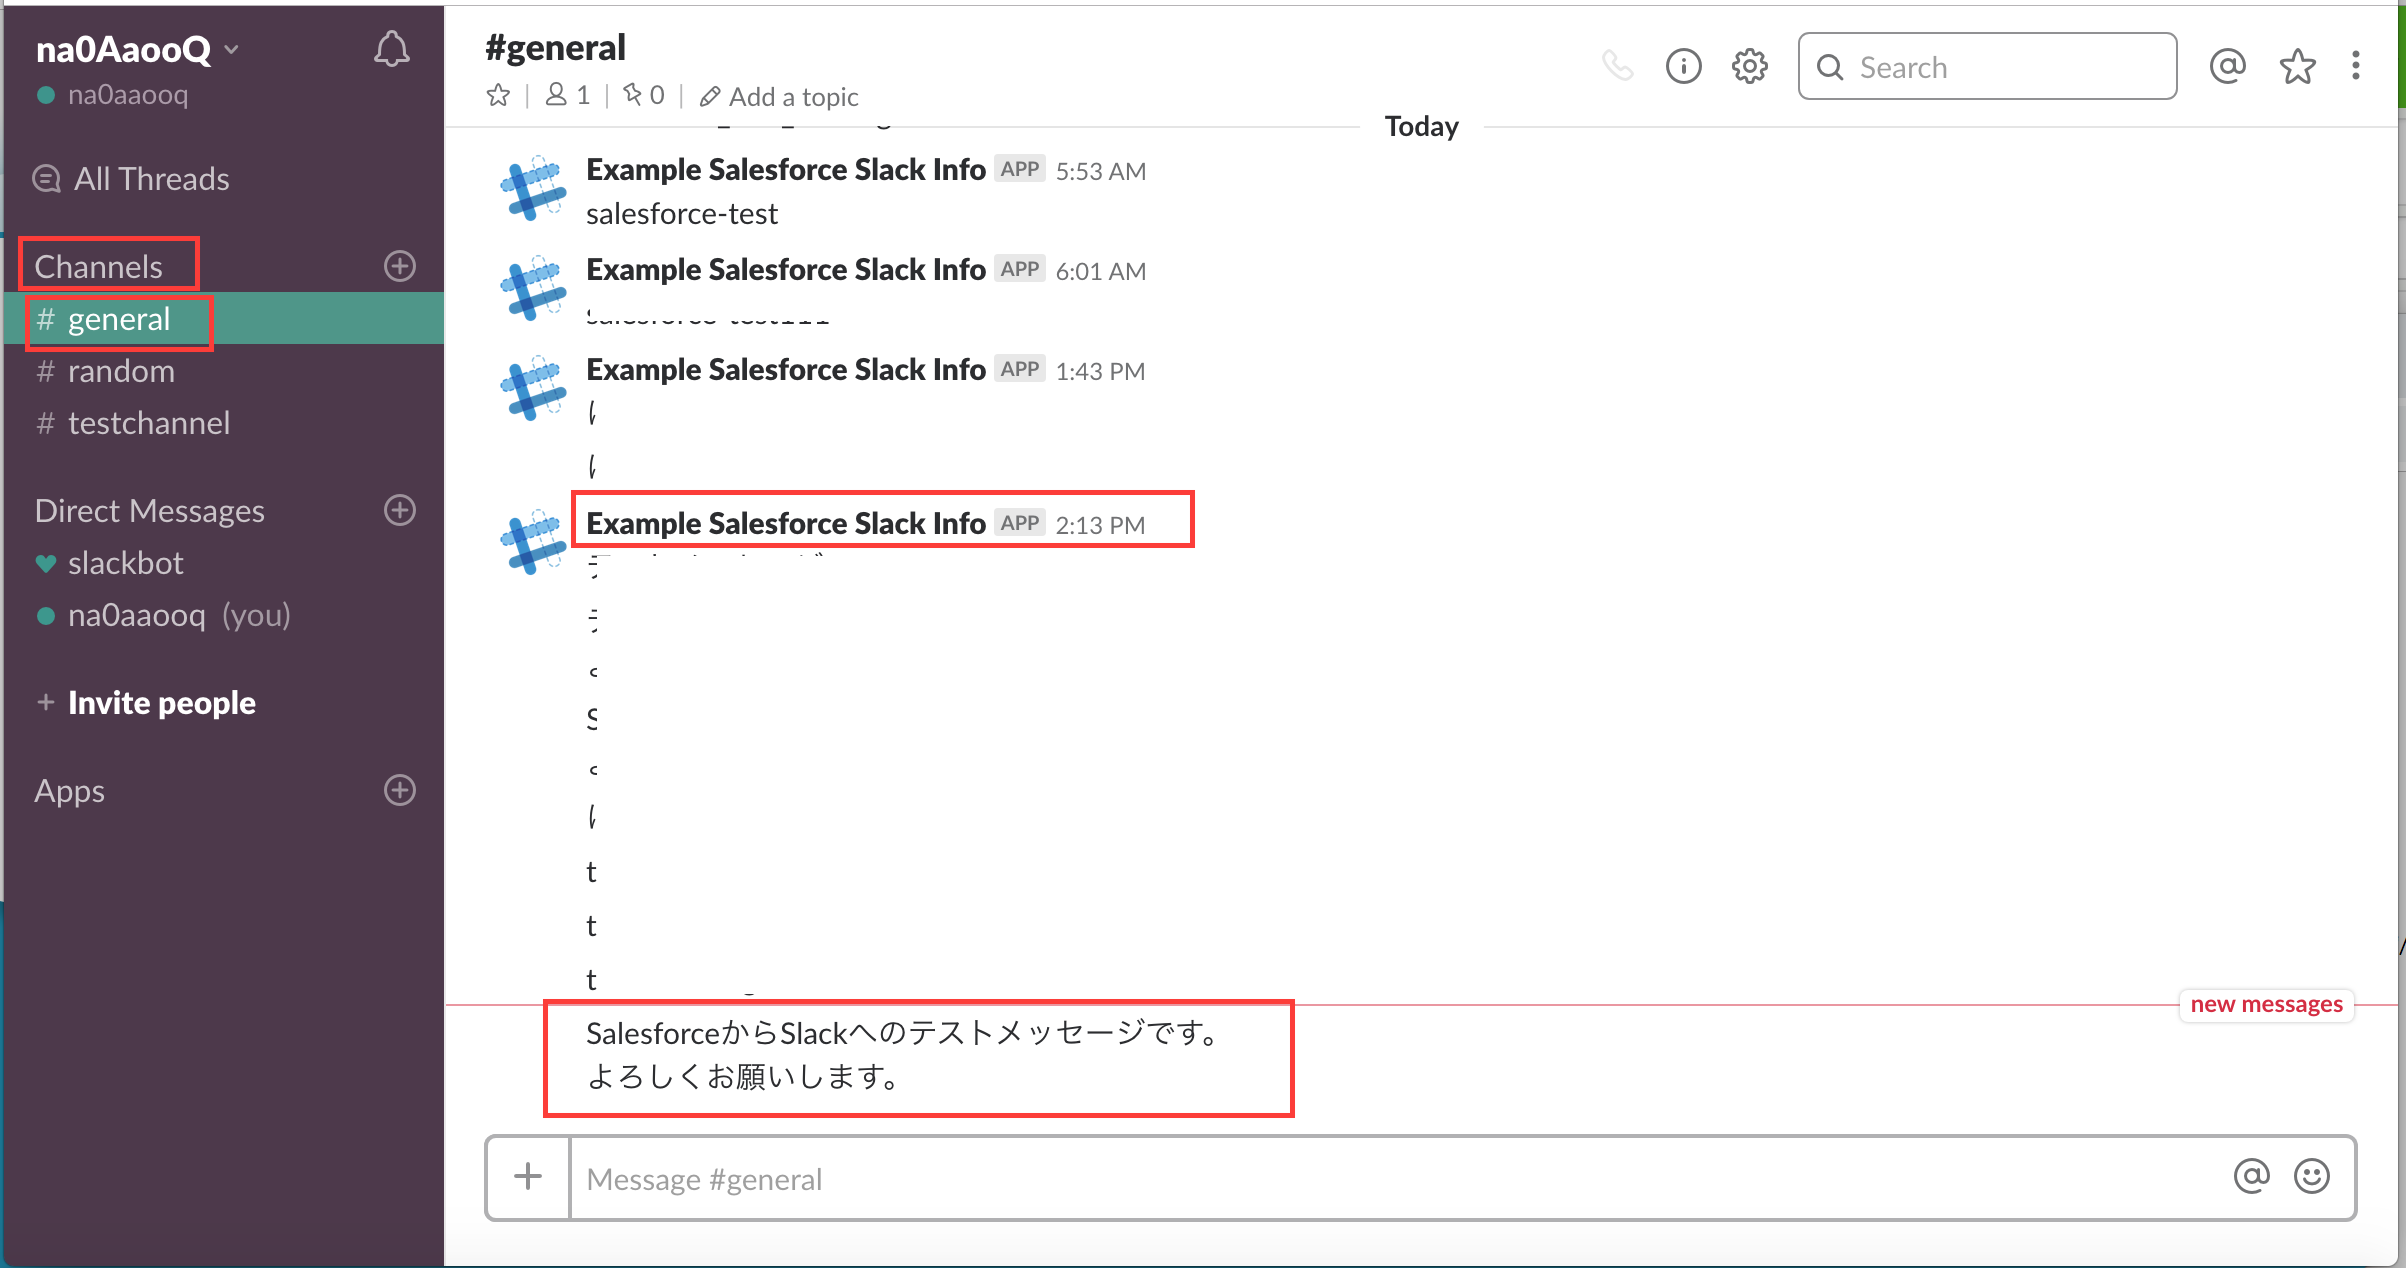Select the general channel
The image size is (2406, 1268).
[x=224, y=319]
